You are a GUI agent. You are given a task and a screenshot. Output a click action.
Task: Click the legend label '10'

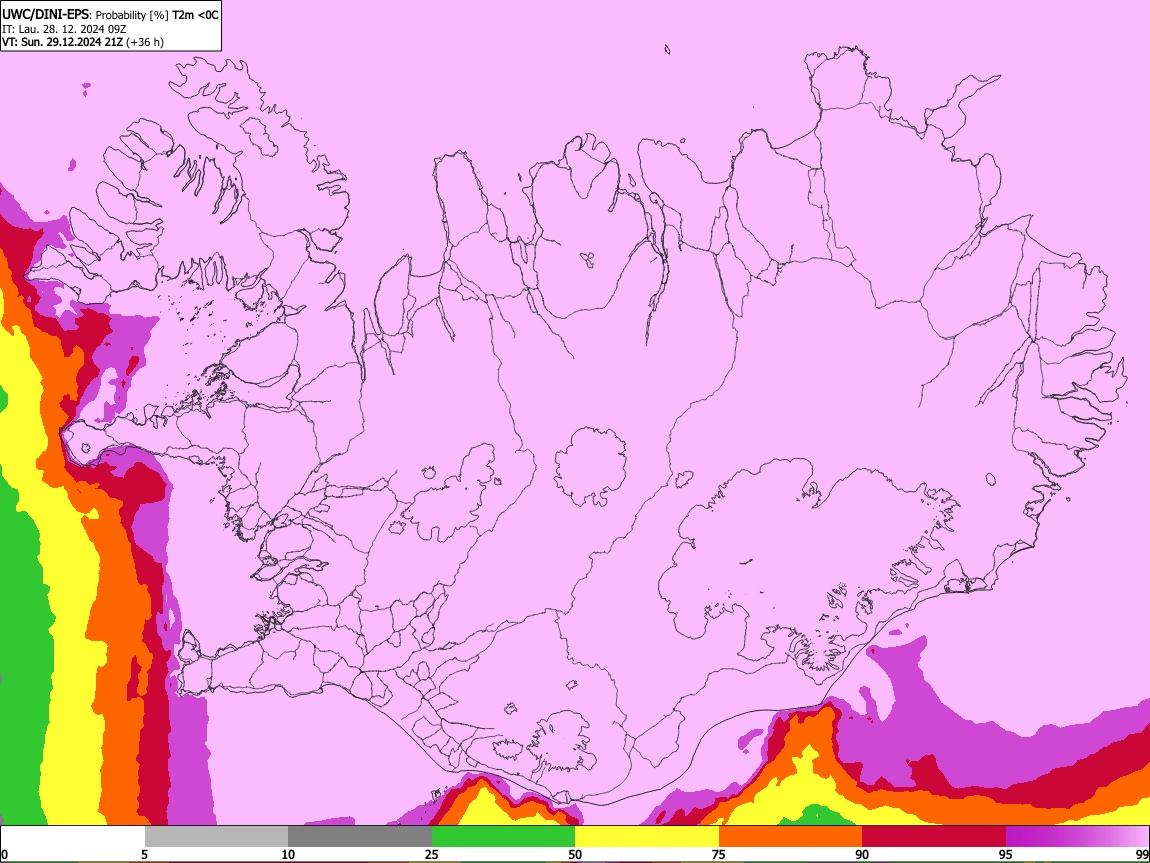(x=288, y=855)
